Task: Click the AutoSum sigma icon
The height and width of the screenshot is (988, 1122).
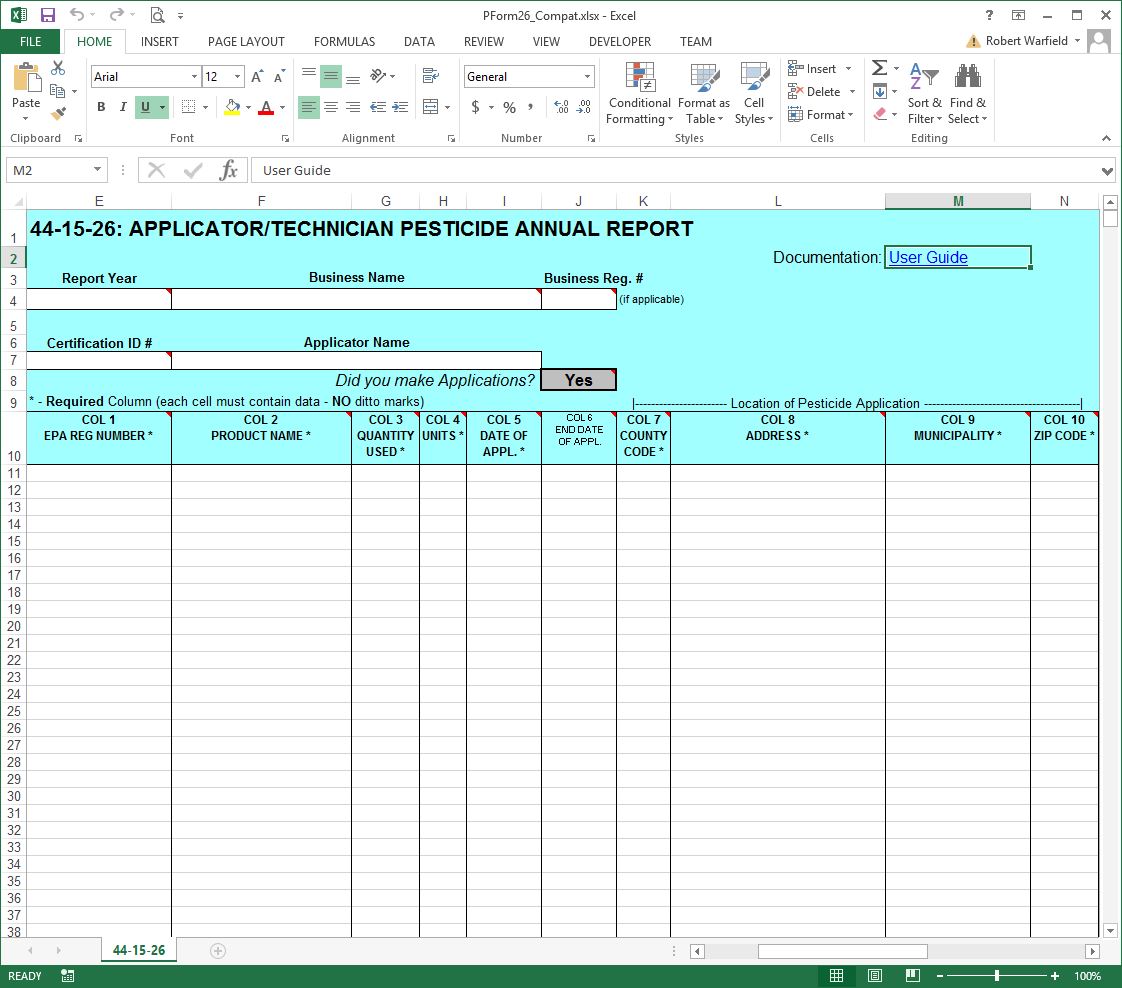Action: click(879, 68)
